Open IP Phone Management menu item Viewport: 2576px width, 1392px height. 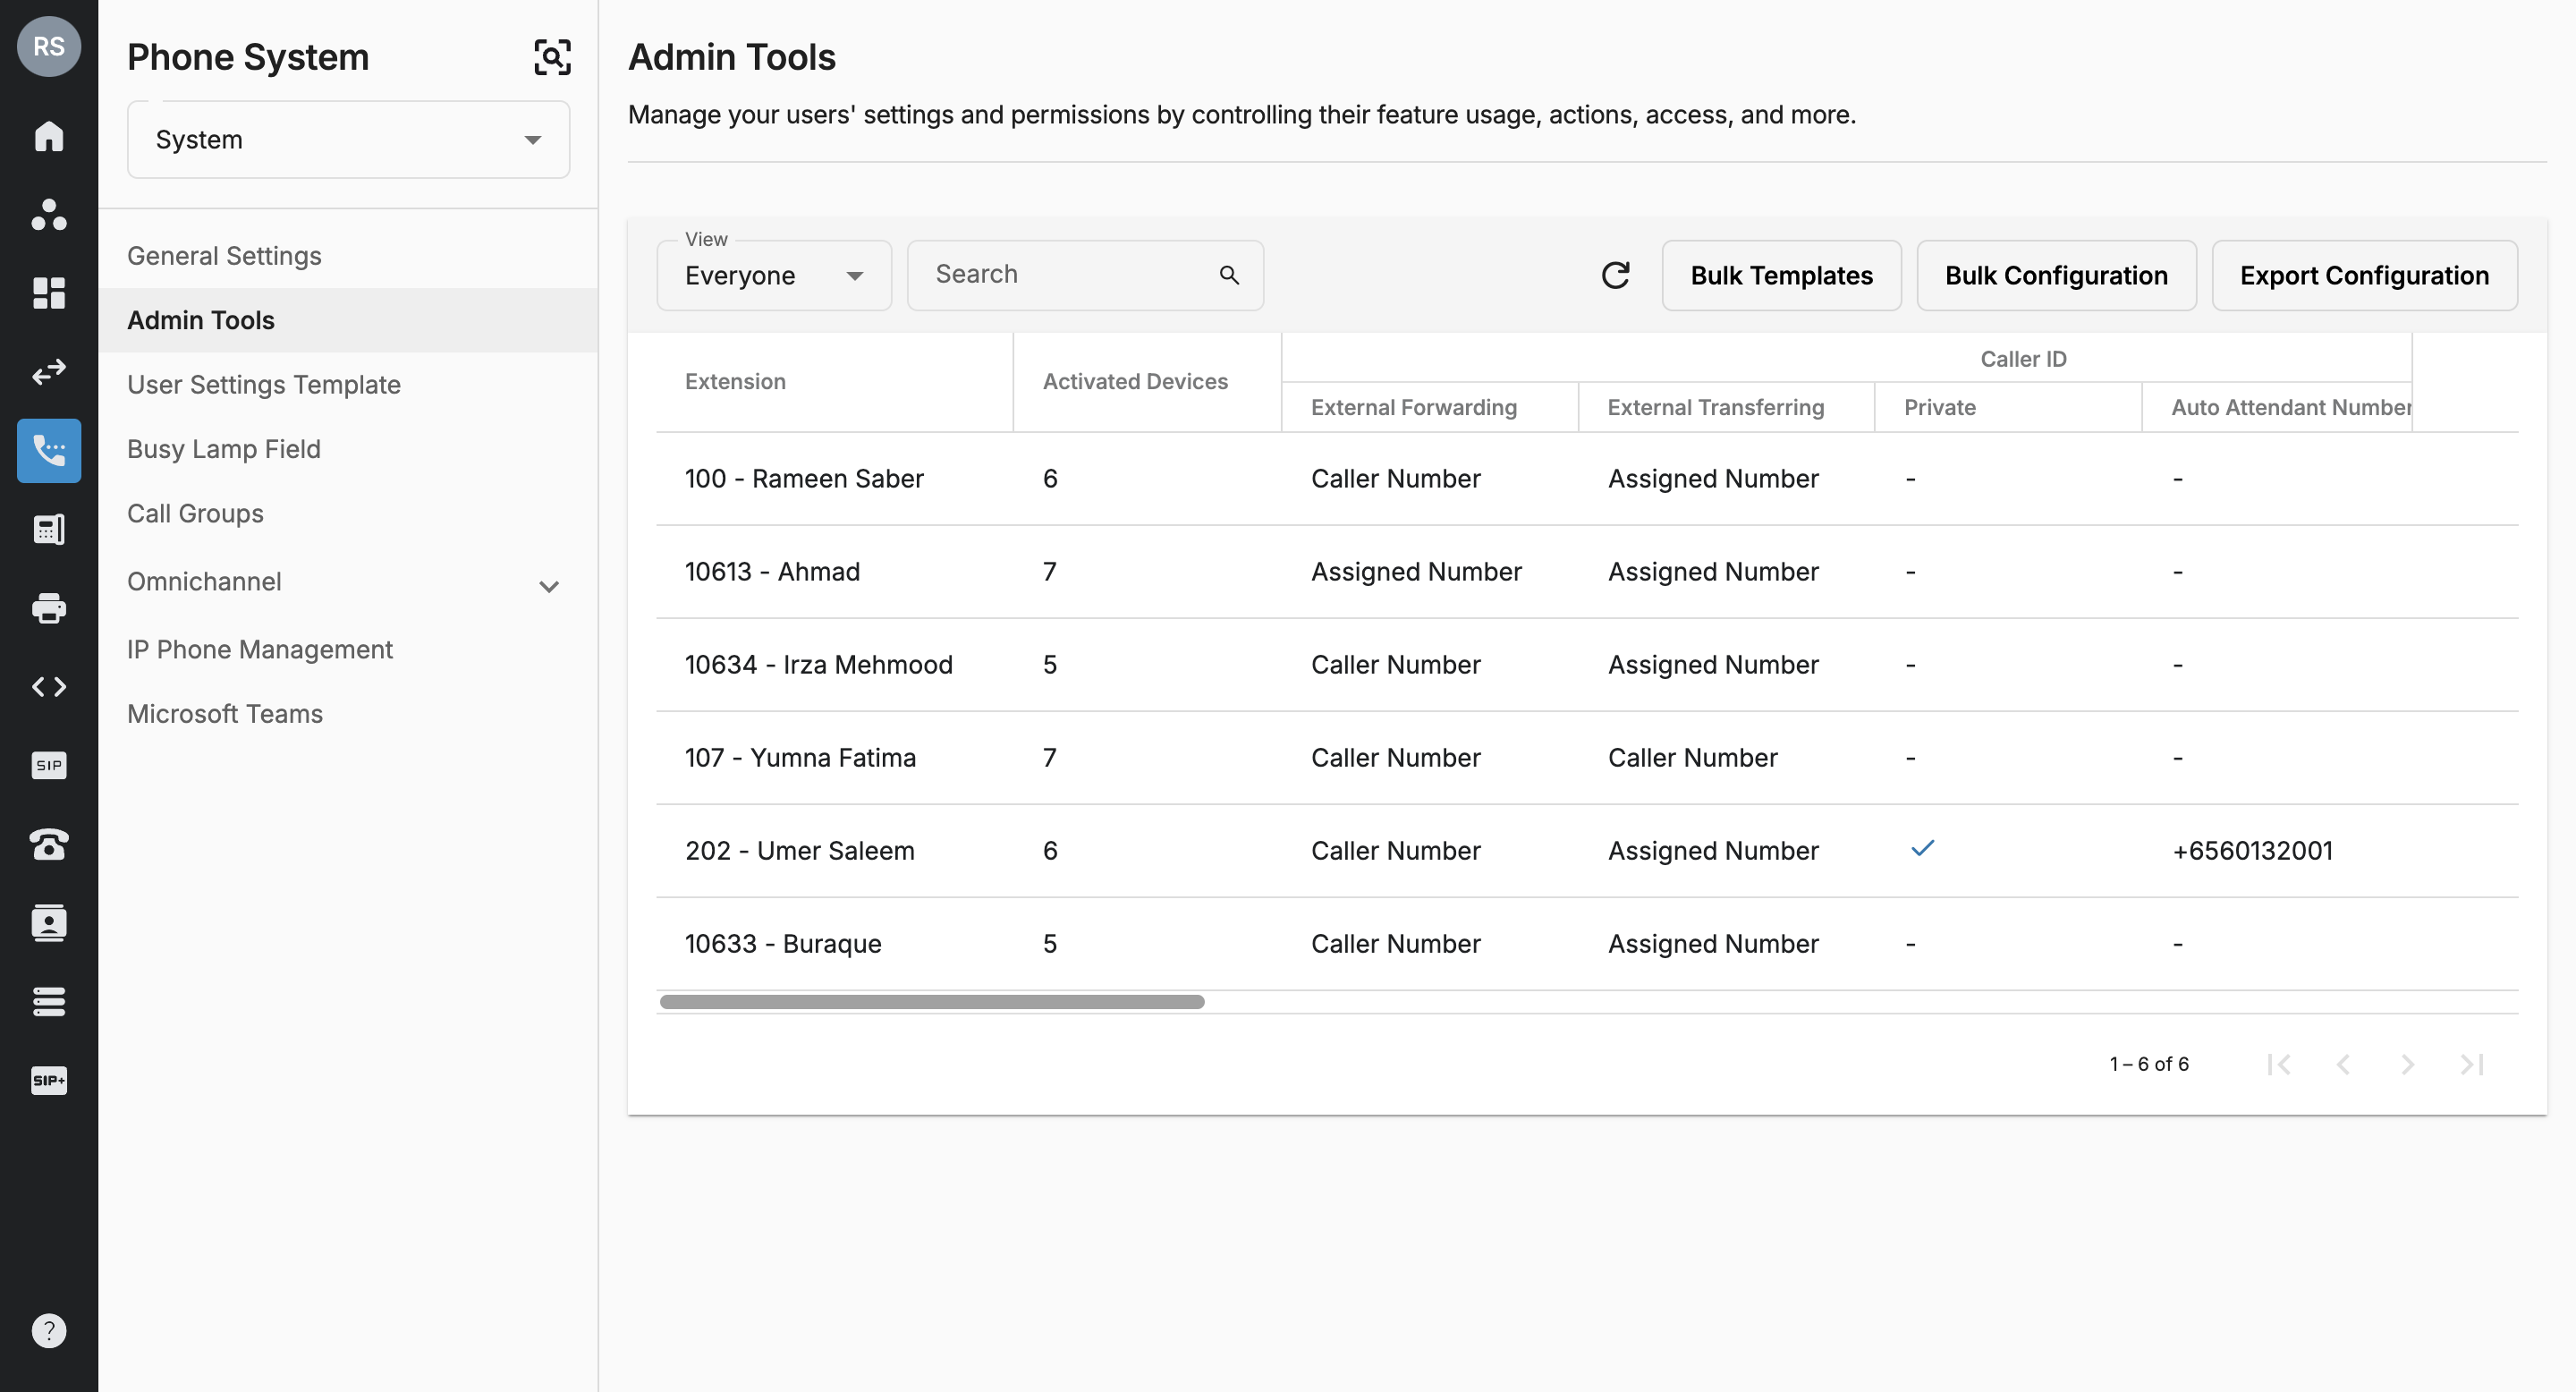click(348, 650)
